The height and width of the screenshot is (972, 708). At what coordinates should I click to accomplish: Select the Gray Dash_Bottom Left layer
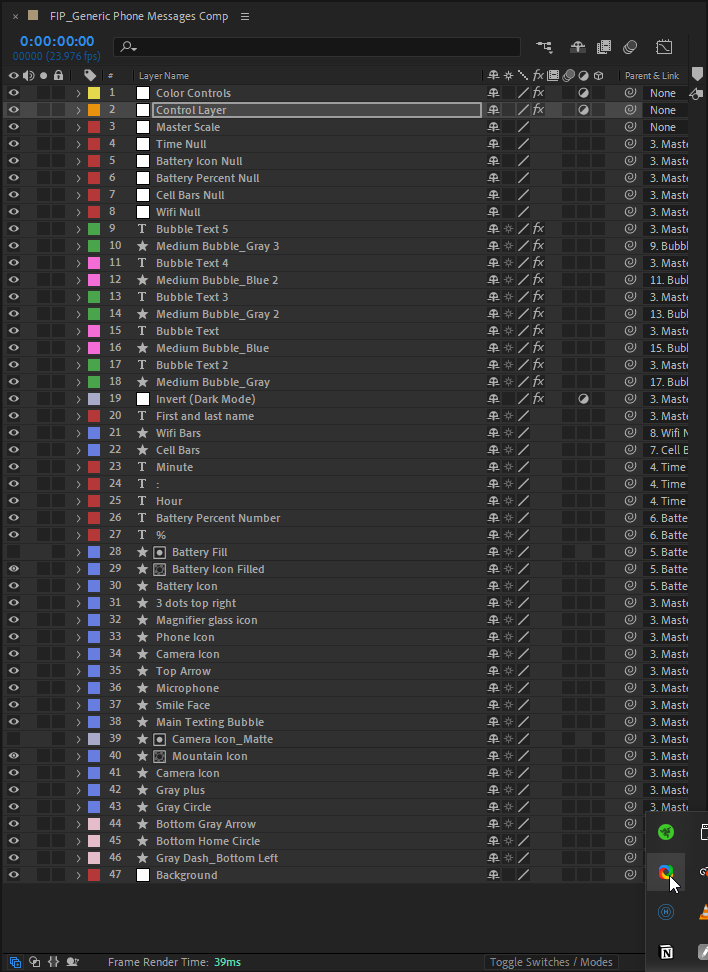pyautogui.click(x=216, y=858)
